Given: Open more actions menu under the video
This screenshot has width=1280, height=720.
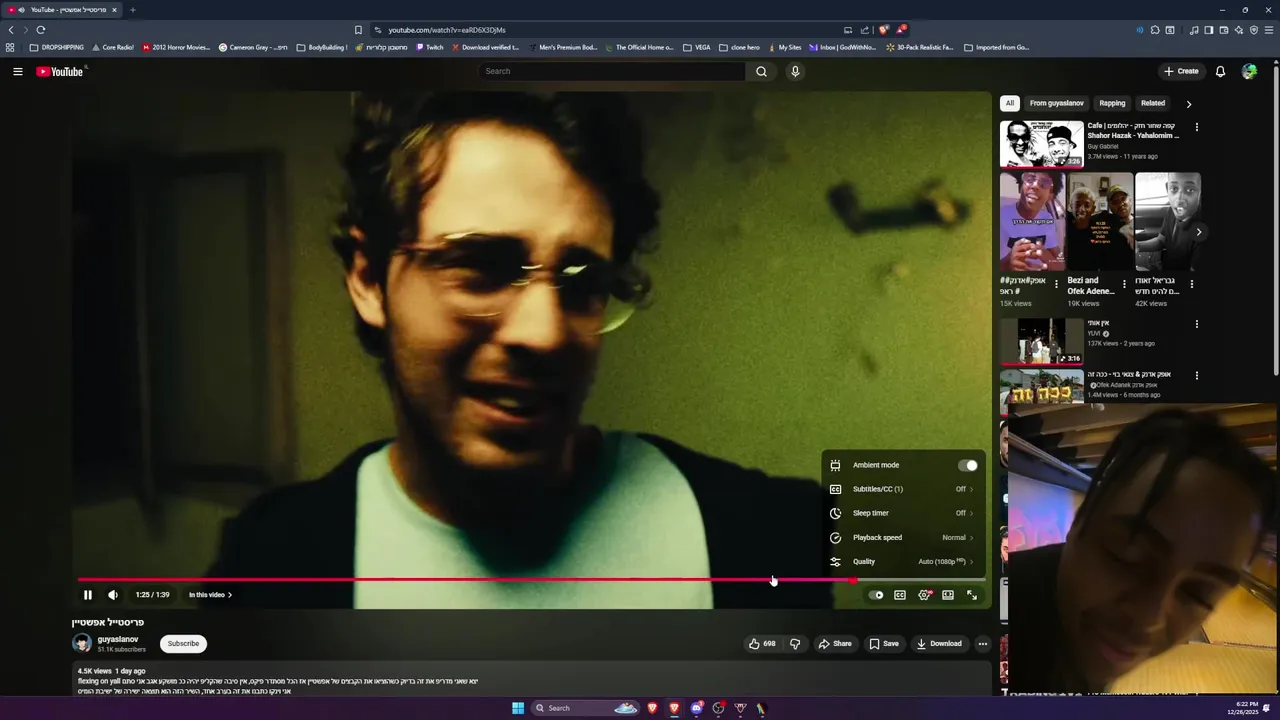Looking at the screenshot, I should [983, 644].
